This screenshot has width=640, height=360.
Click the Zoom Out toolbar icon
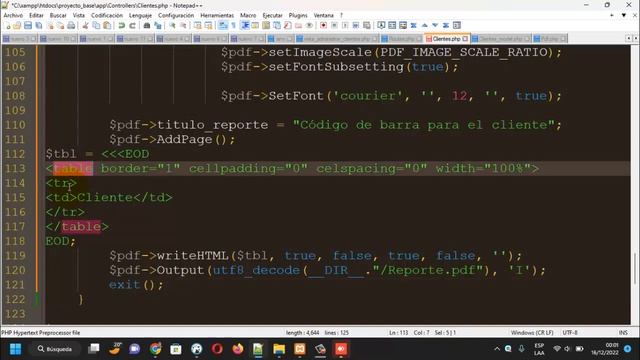pyautogui.click(x=183, y=26)
